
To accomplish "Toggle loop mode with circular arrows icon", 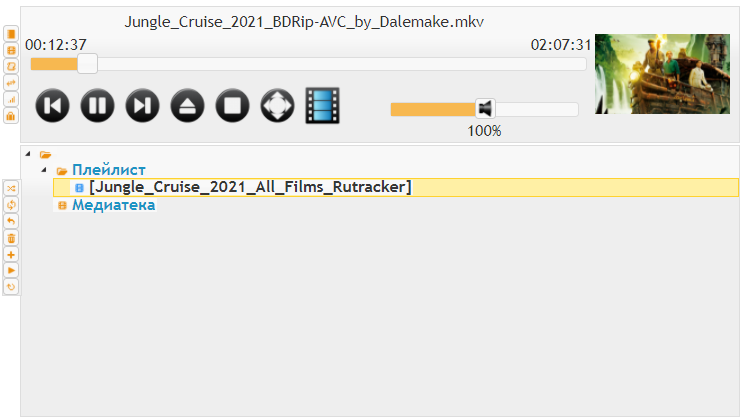I will [x=11, y=205].
